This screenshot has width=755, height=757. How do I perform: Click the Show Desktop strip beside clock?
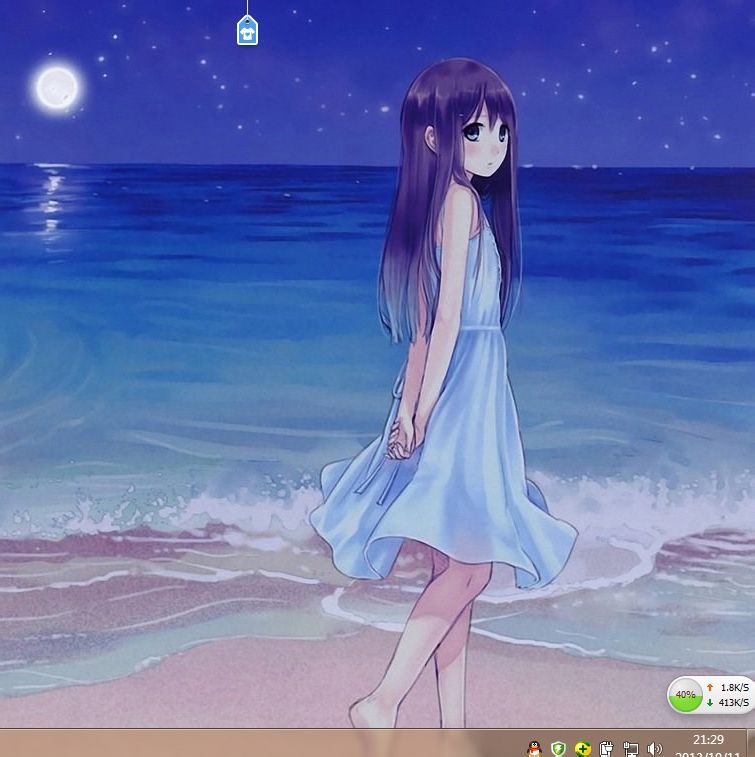pos(751,743)
